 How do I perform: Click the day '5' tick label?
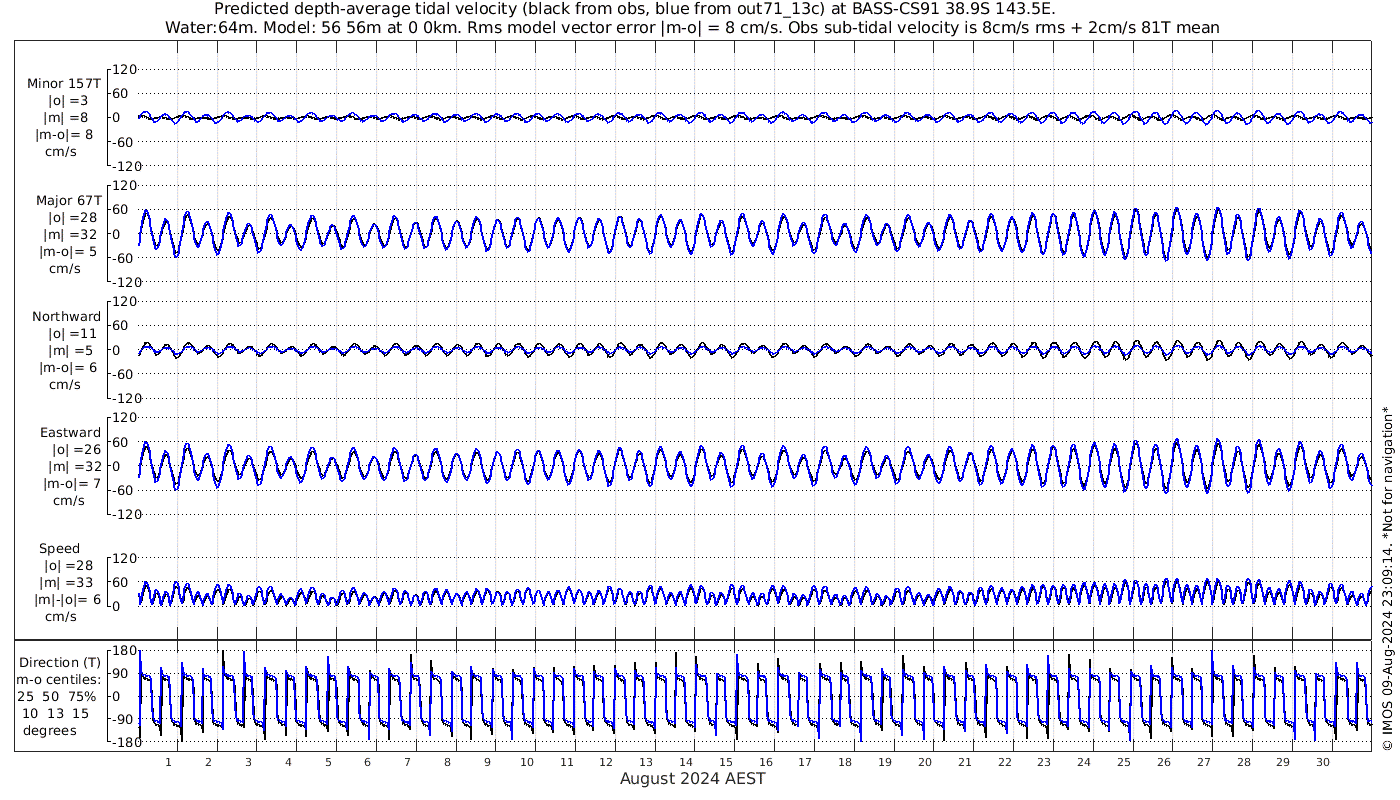328,761
